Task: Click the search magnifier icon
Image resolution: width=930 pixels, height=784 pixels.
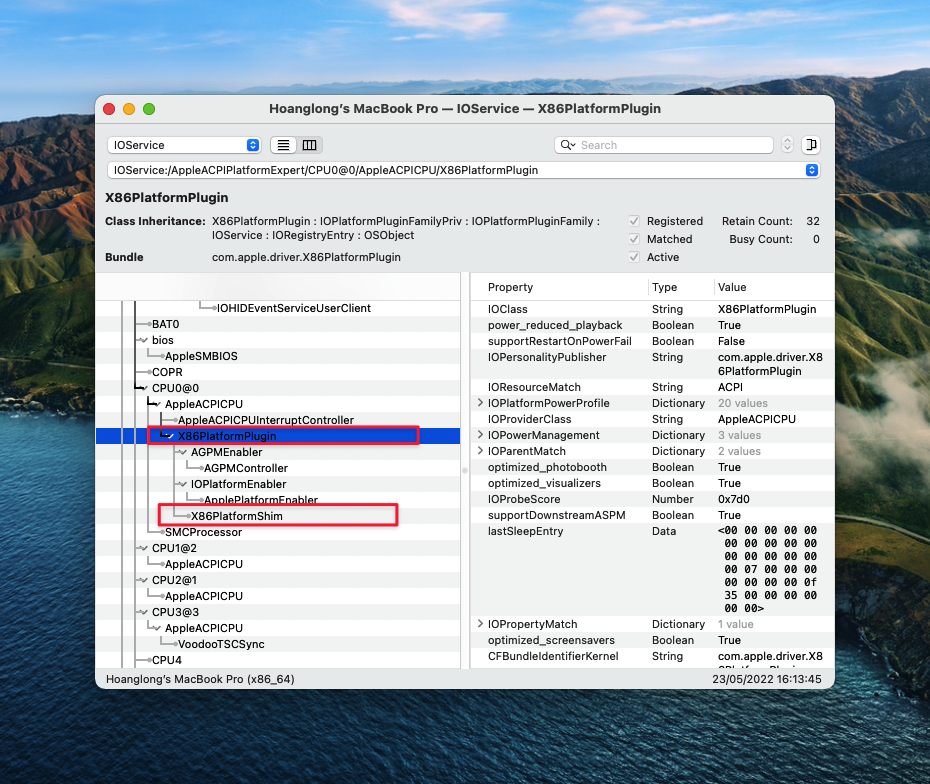Action: point(569,145)
